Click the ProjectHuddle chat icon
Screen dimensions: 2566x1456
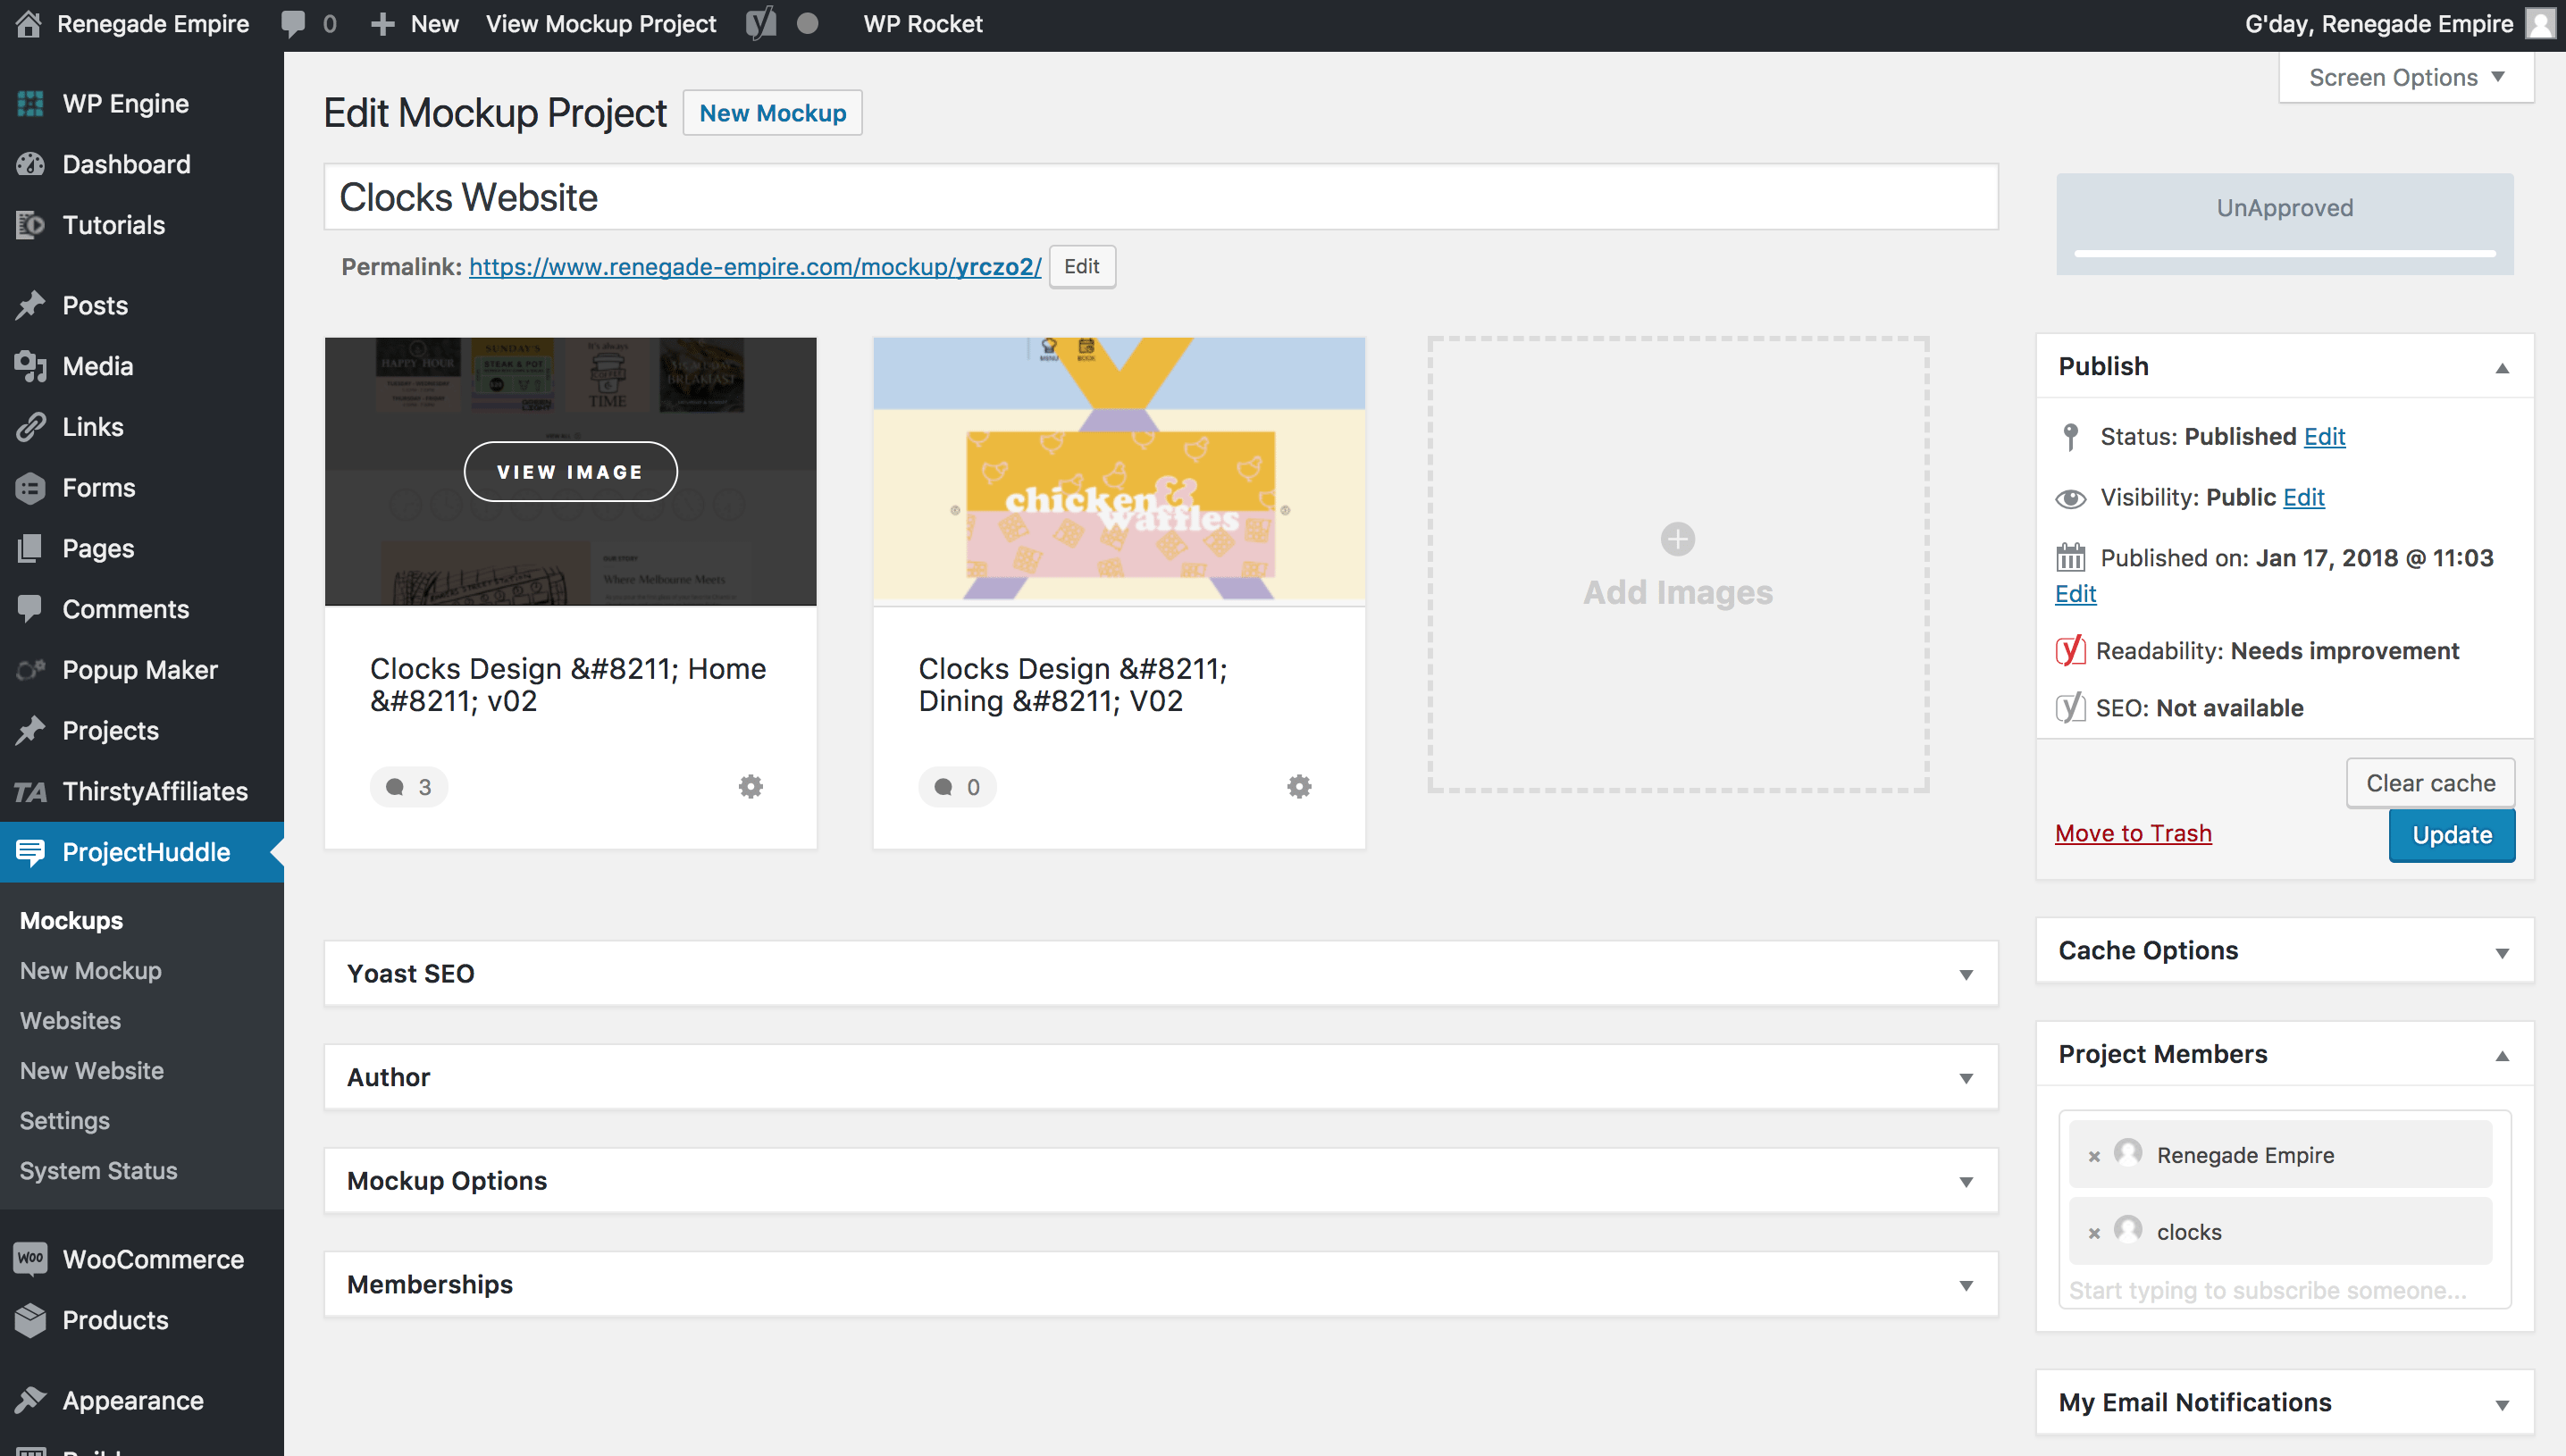[x=30, y=852]
